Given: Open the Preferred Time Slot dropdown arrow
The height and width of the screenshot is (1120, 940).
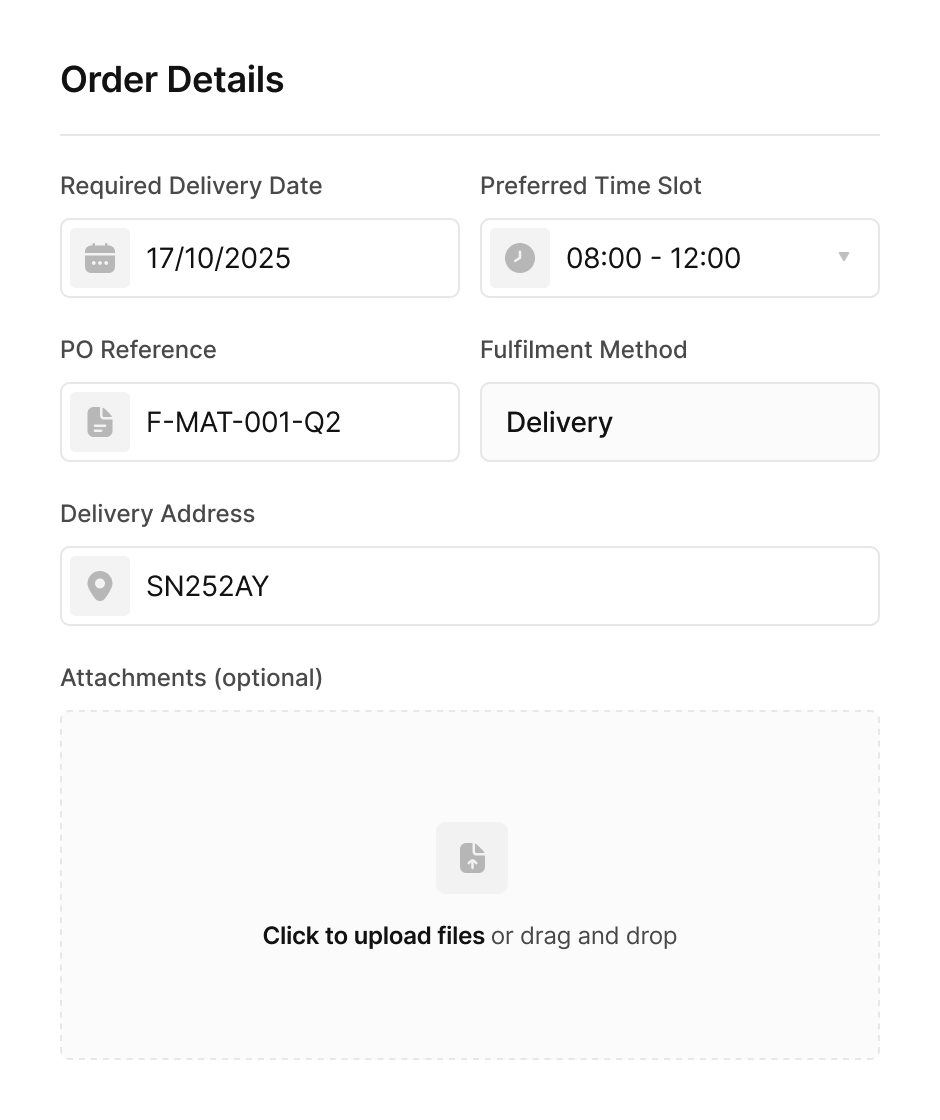Looking at the screenshot, I should pyautogui.click(x=843, y=258).
